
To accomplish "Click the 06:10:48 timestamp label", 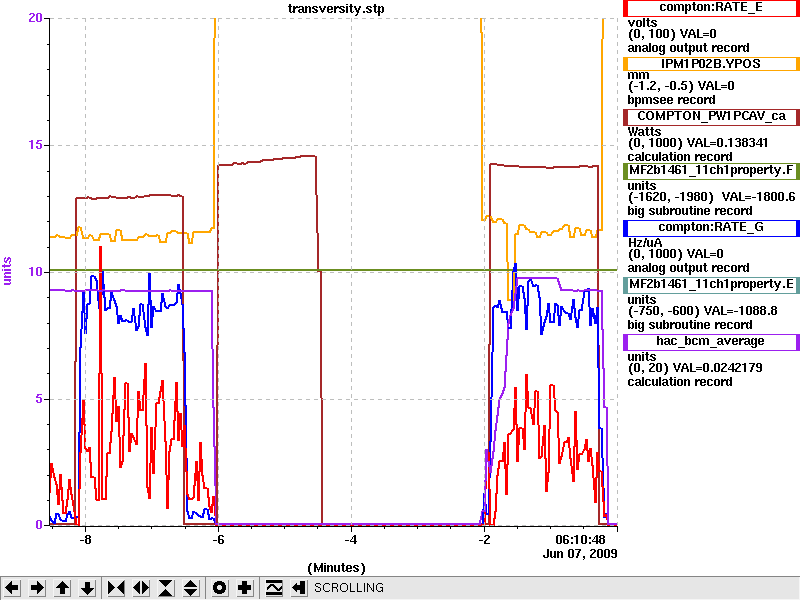I will [580, 540].
